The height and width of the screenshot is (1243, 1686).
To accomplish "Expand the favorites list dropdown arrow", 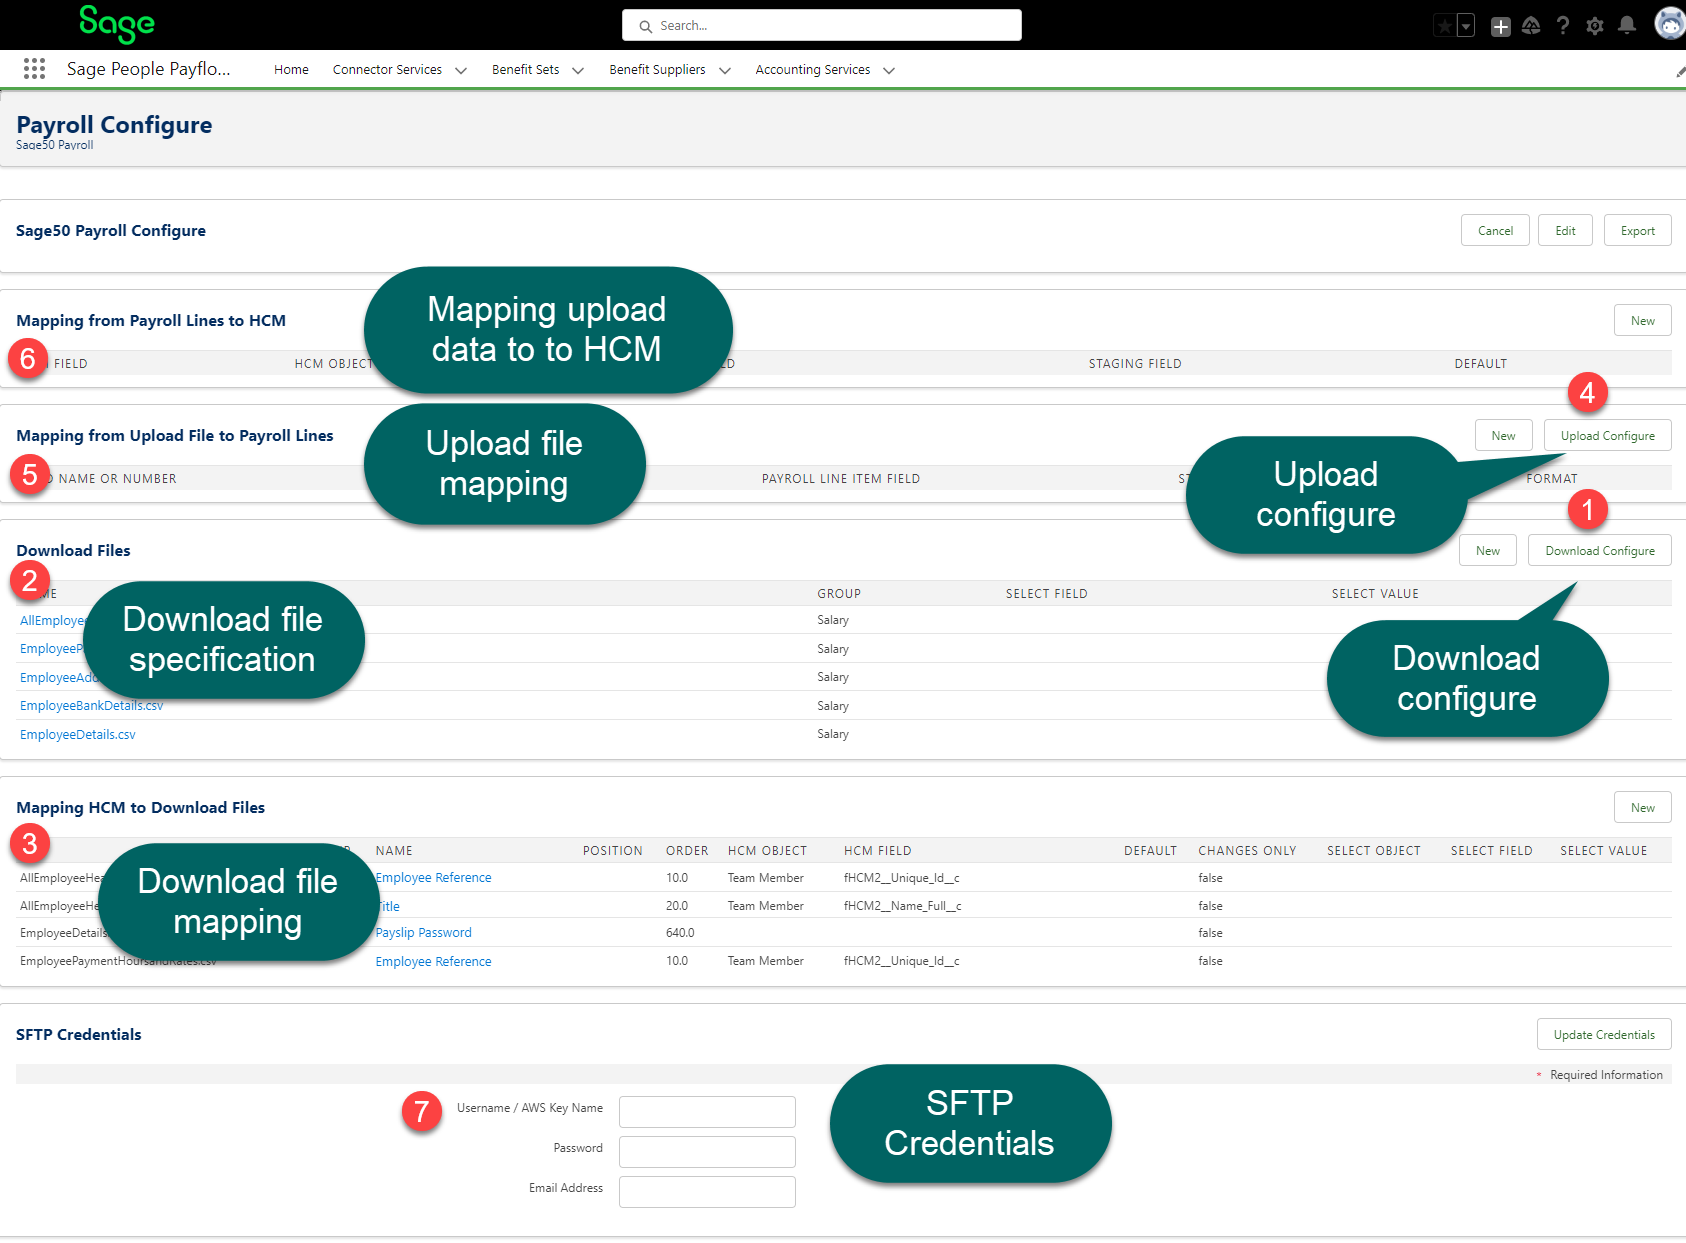I will pos(1466,26).
